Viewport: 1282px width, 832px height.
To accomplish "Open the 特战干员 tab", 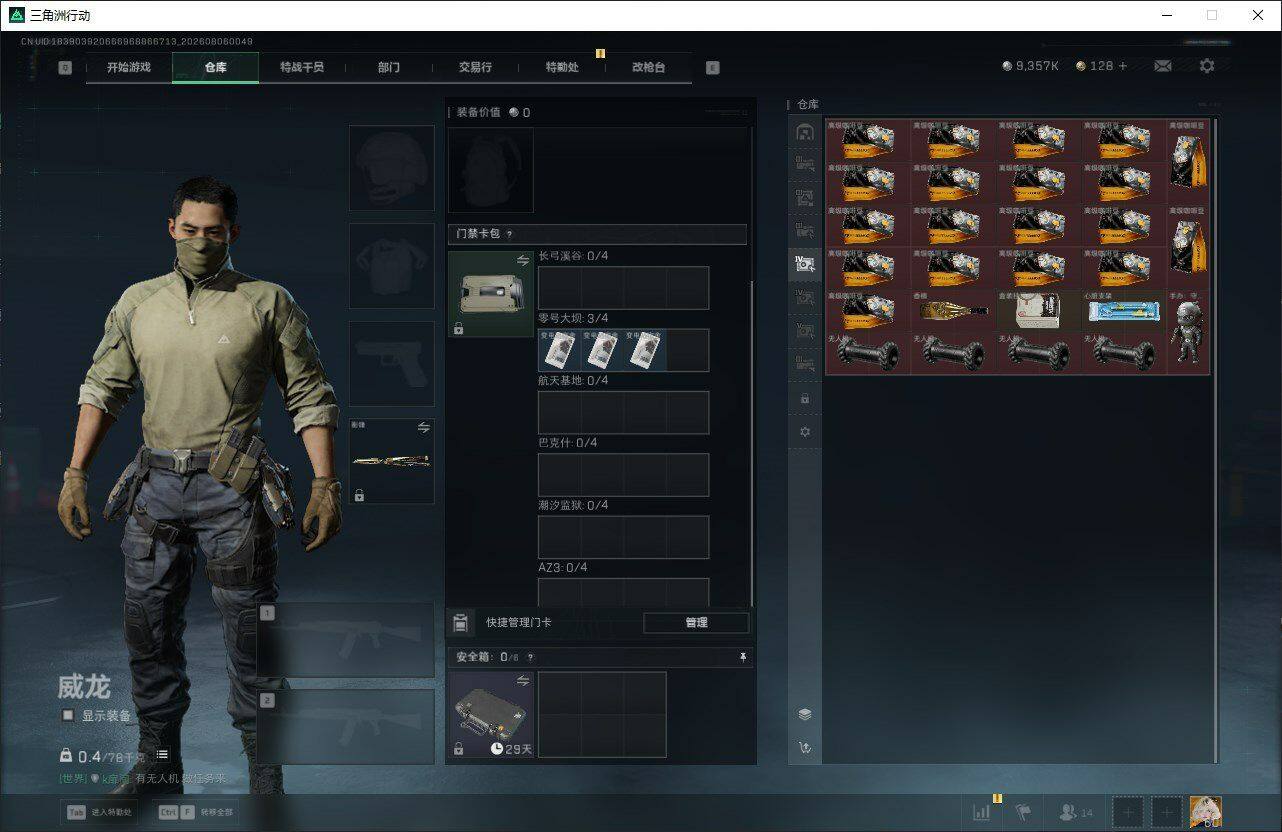I will pyautogui.click(x=301, y=67).
